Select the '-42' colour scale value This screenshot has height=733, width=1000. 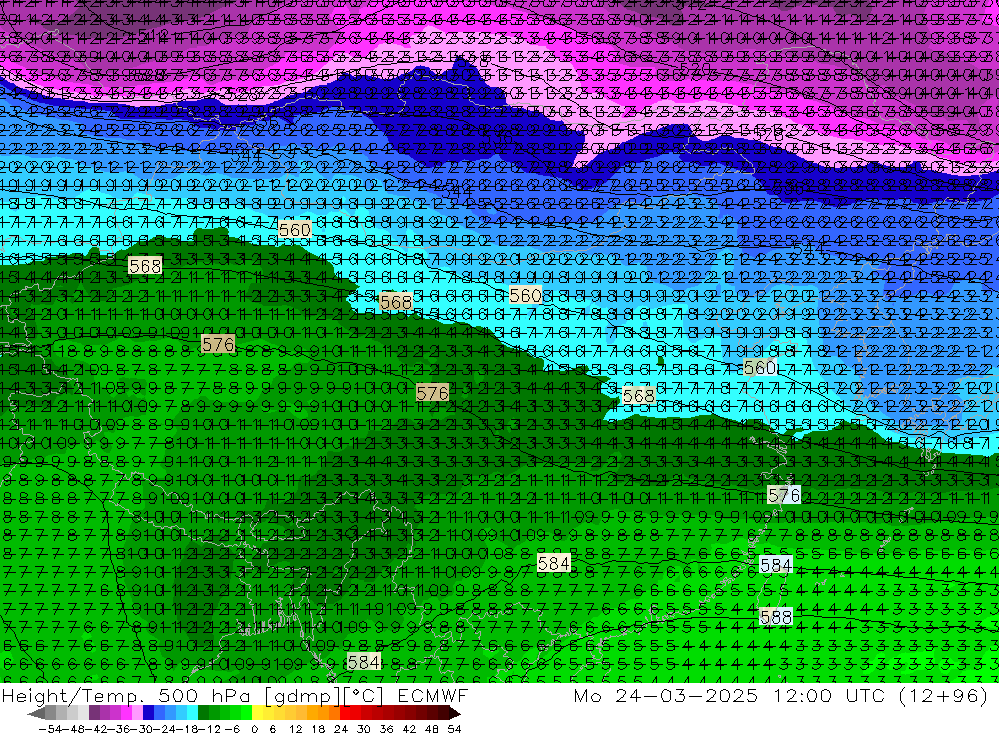tap(96, 729)
